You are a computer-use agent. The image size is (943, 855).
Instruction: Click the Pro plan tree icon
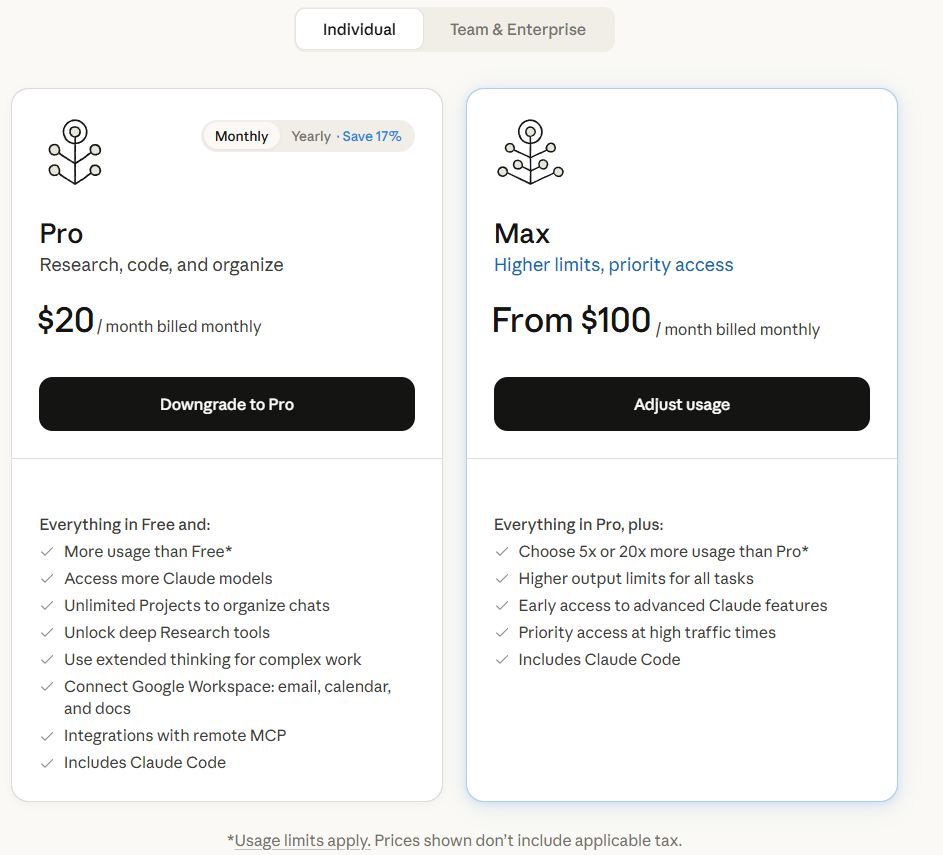click(75, 152)
